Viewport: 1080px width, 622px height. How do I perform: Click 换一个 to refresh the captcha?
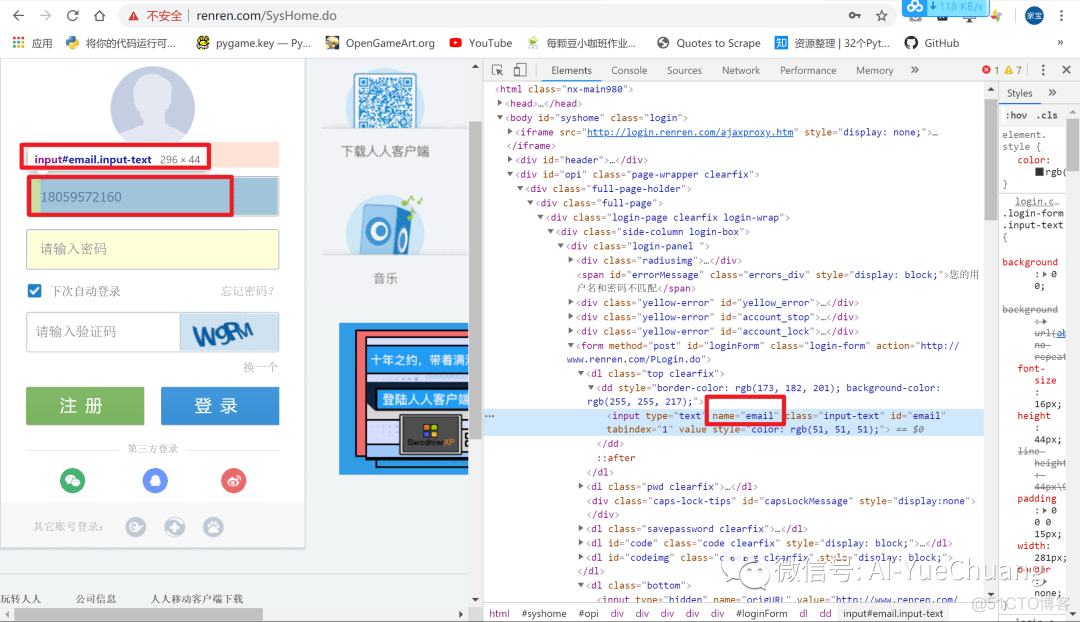pyautogui.click(x=260, y=367)
